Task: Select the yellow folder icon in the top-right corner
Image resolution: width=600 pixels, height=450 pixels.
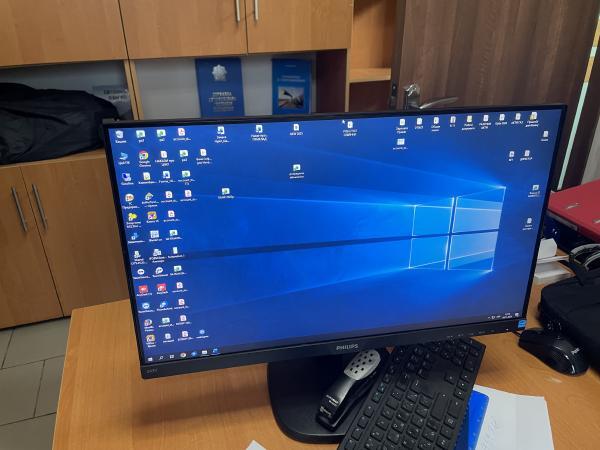Action: [533, 117]
